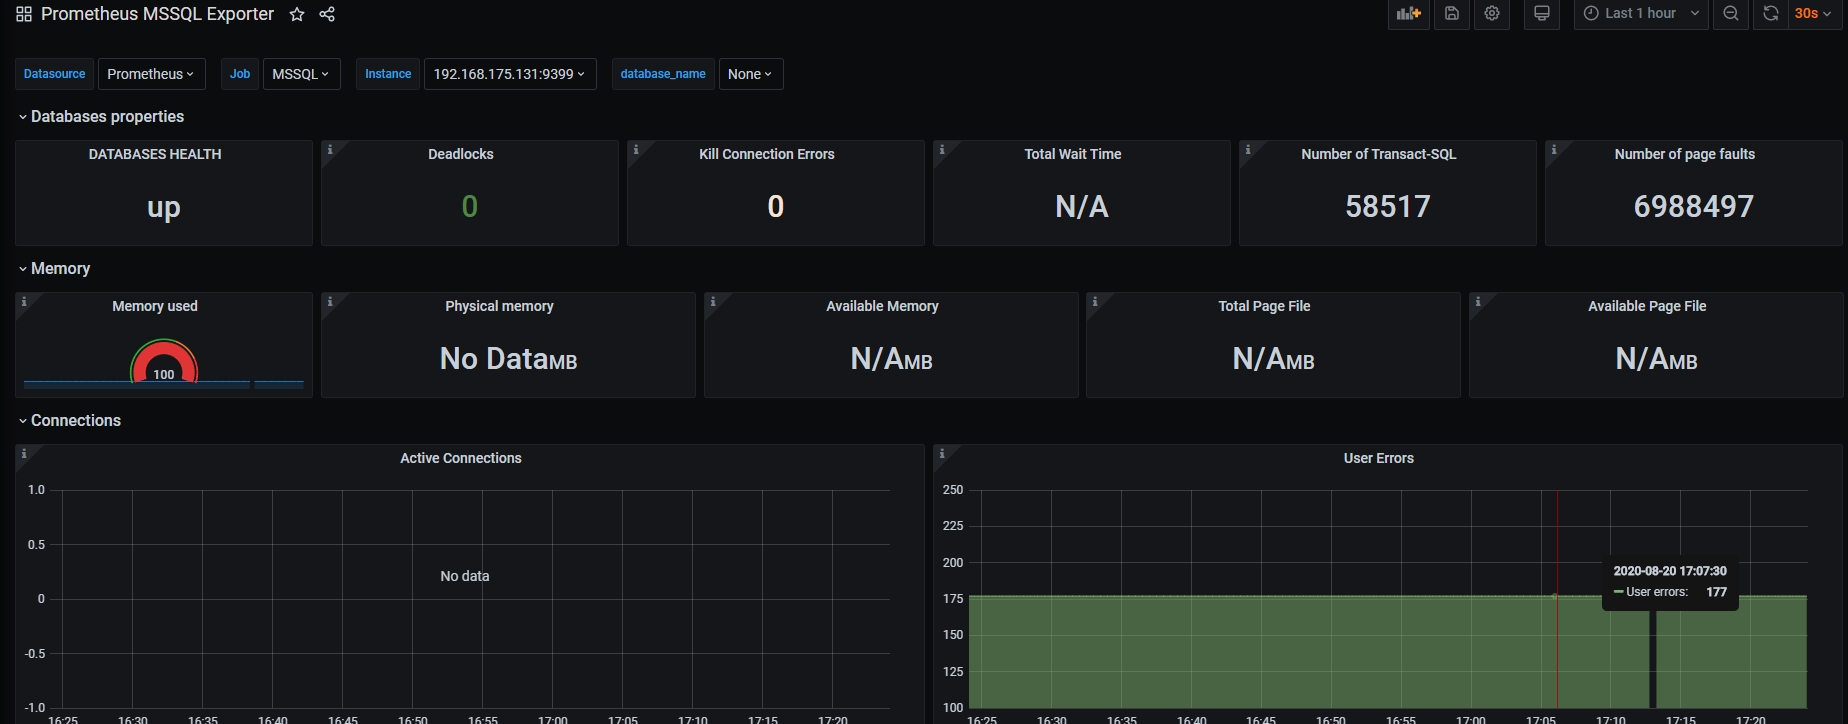Add a new panel to dashboard

pos(1409,13)
